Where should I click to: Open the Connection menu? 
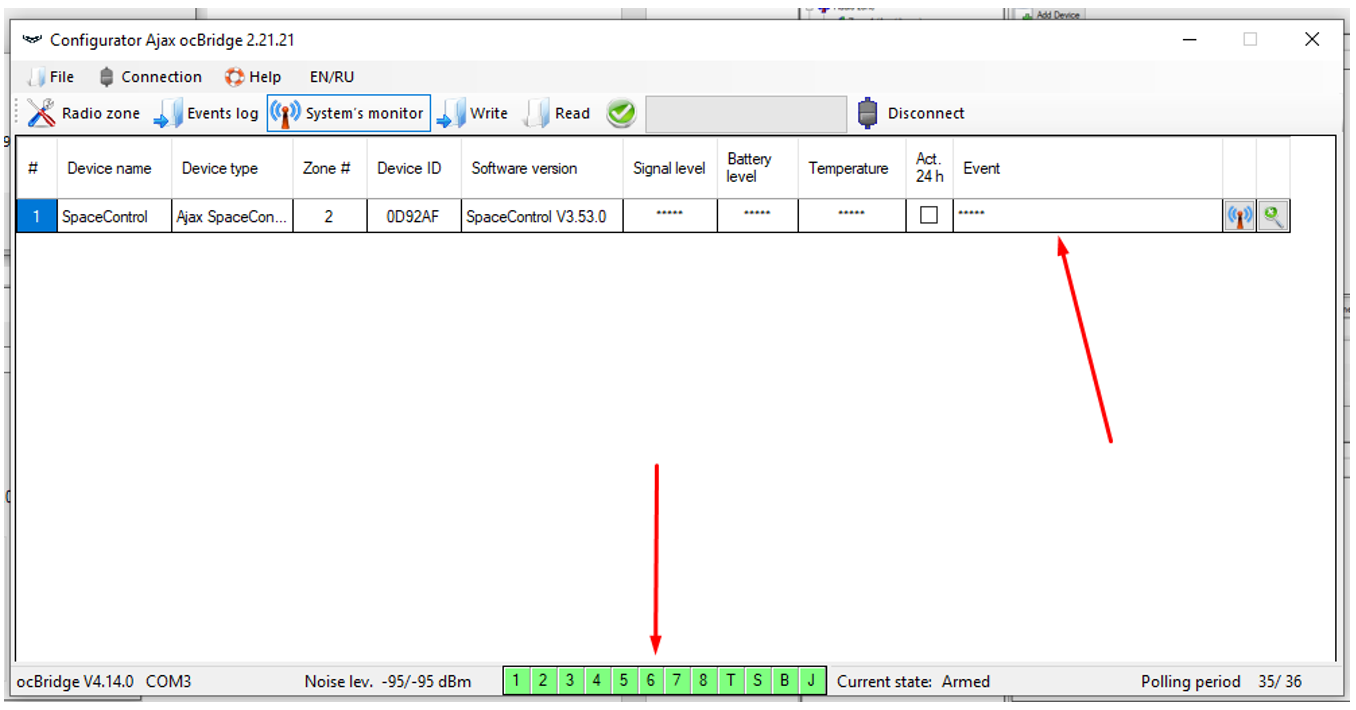pos(150,77)
